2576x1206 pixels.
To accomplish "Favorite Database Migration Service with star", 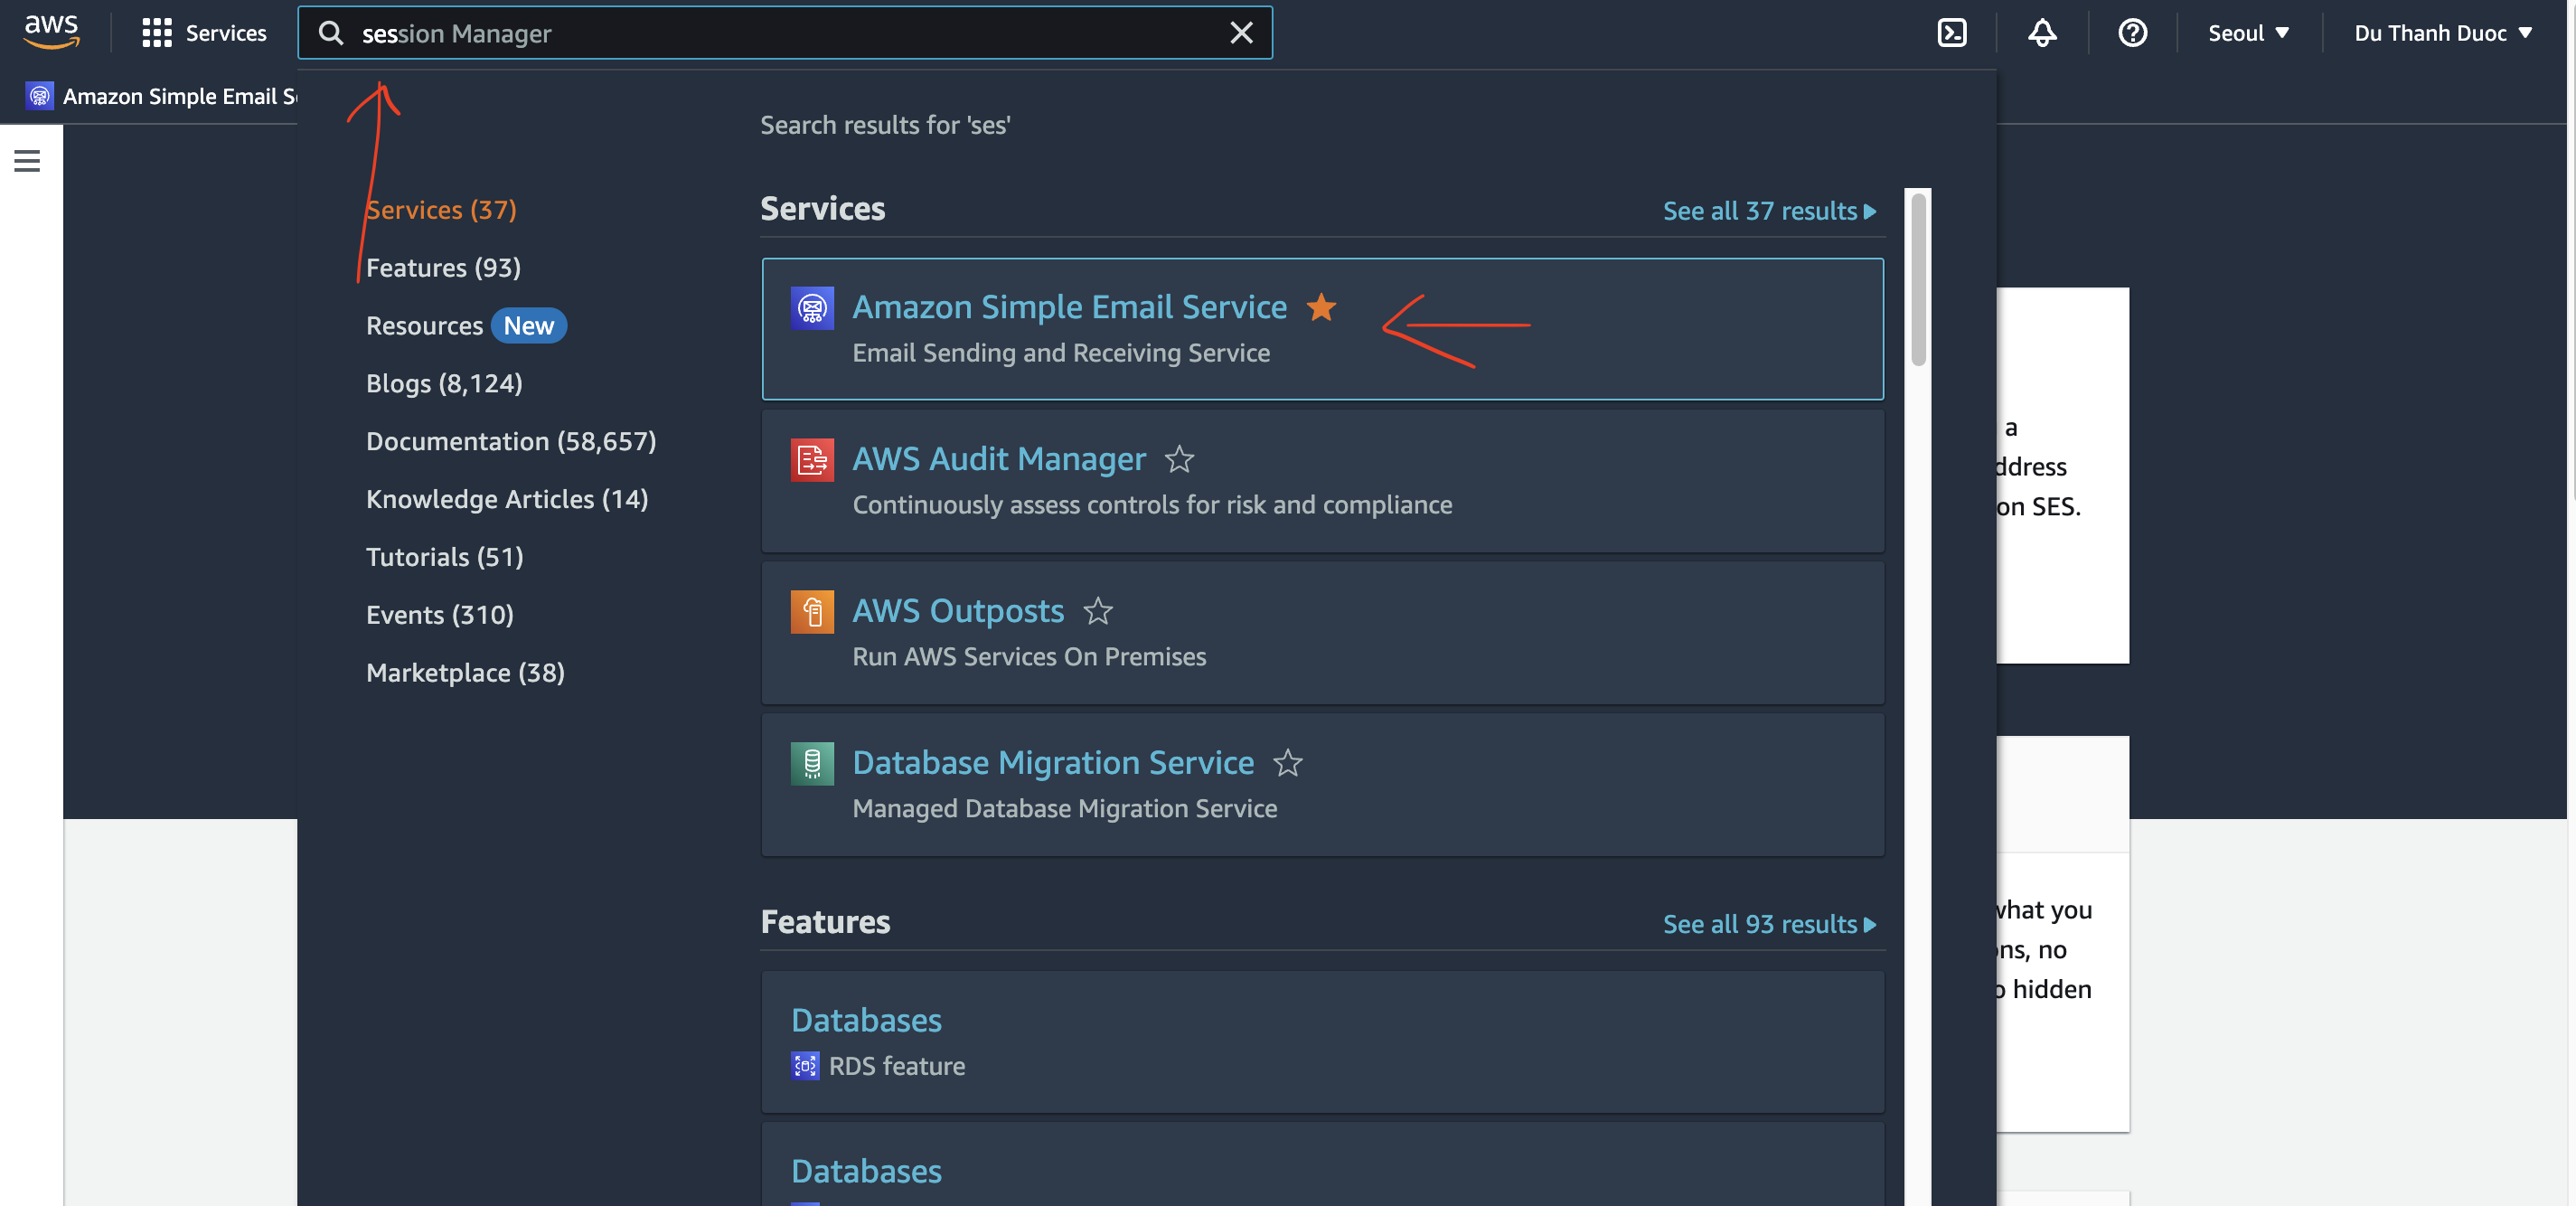I will (x=1287, y=763).
